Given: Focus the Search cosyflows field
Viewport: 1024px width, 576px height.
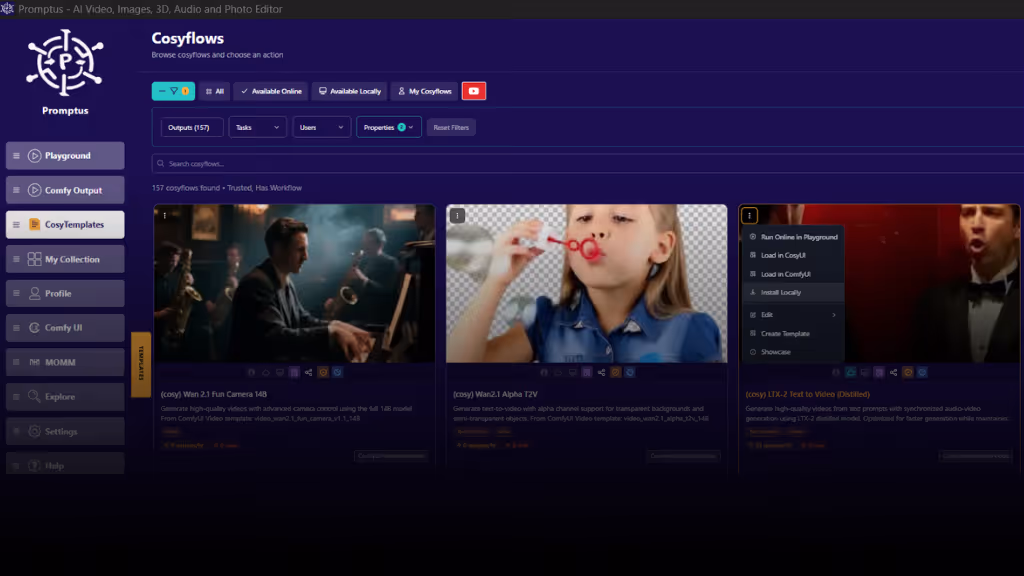Looking at the screenshot, I should click(588, 163).
